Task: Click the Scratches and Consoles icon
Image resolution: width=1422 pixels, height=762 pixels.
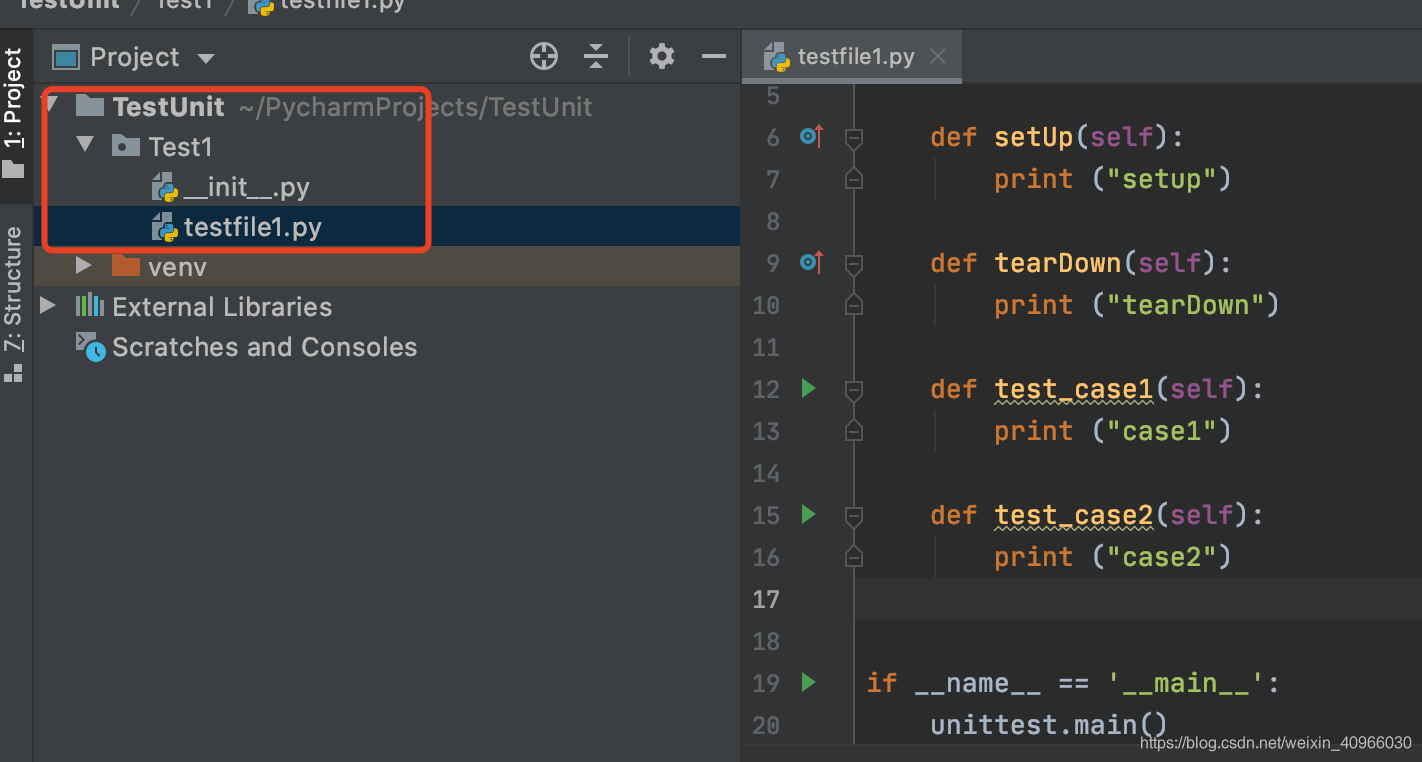Action: pyautogui.click(x=91, y=347)
